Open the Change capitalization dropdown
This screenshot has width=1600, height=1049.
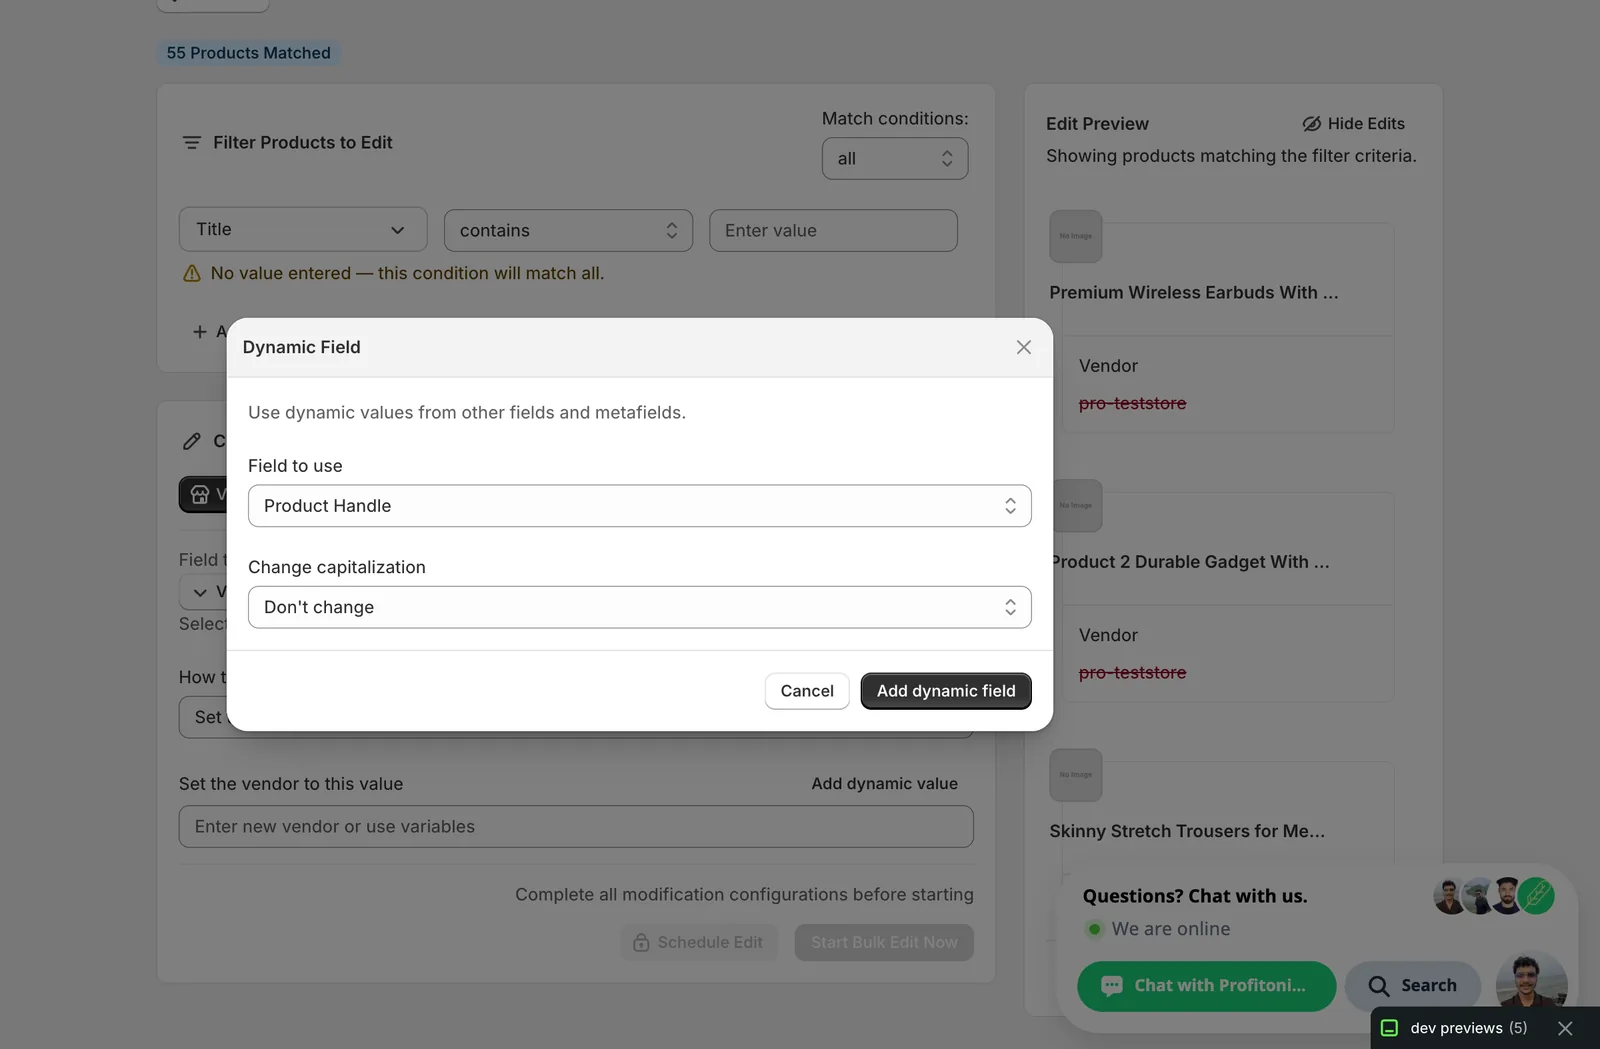click(x=639, y=607)
